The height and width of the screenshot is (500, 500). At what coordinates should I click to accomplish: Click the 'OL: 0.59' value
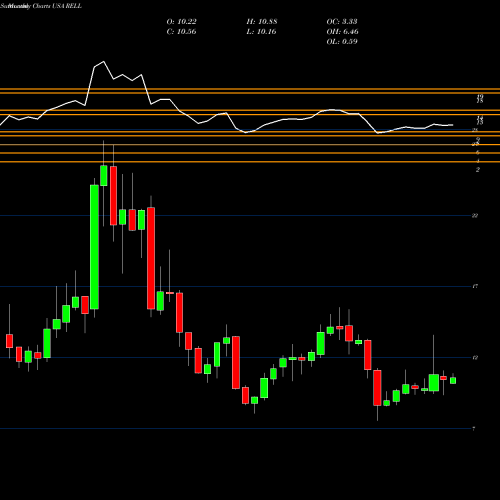point(342,42)
